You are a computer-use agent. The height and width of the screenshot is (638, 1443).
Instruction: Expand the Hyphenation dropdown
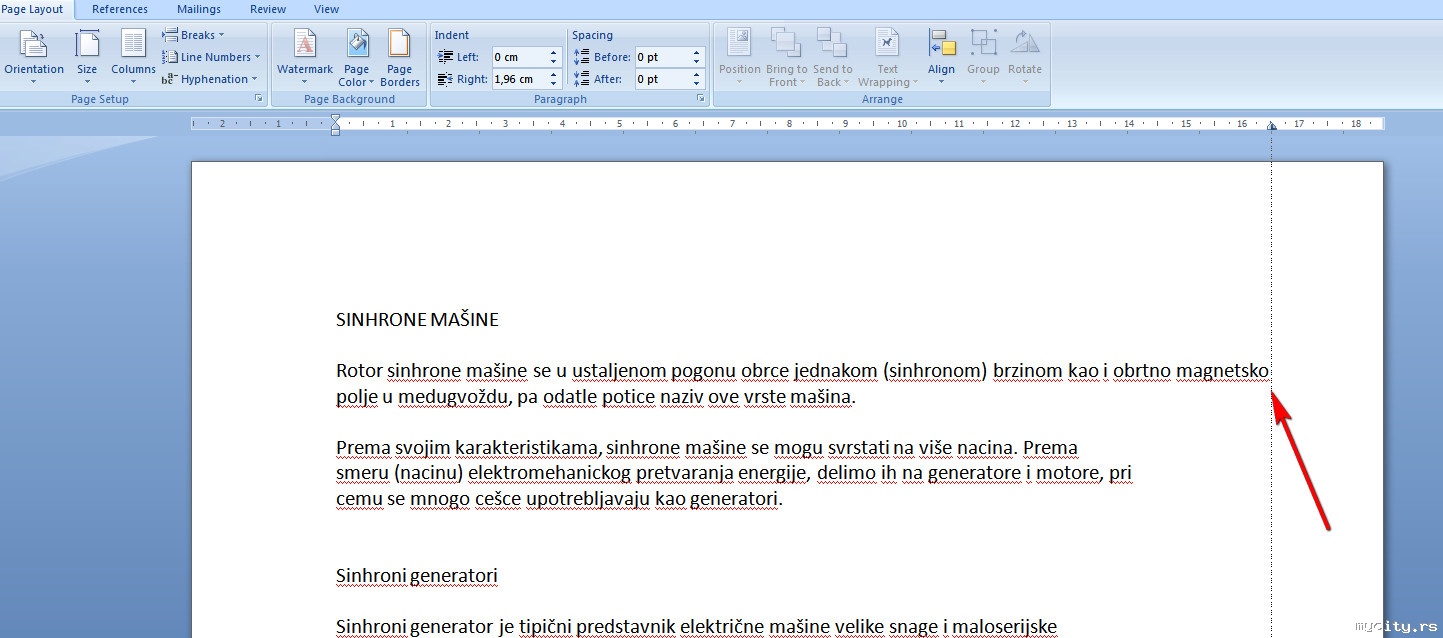pos(209,79)
